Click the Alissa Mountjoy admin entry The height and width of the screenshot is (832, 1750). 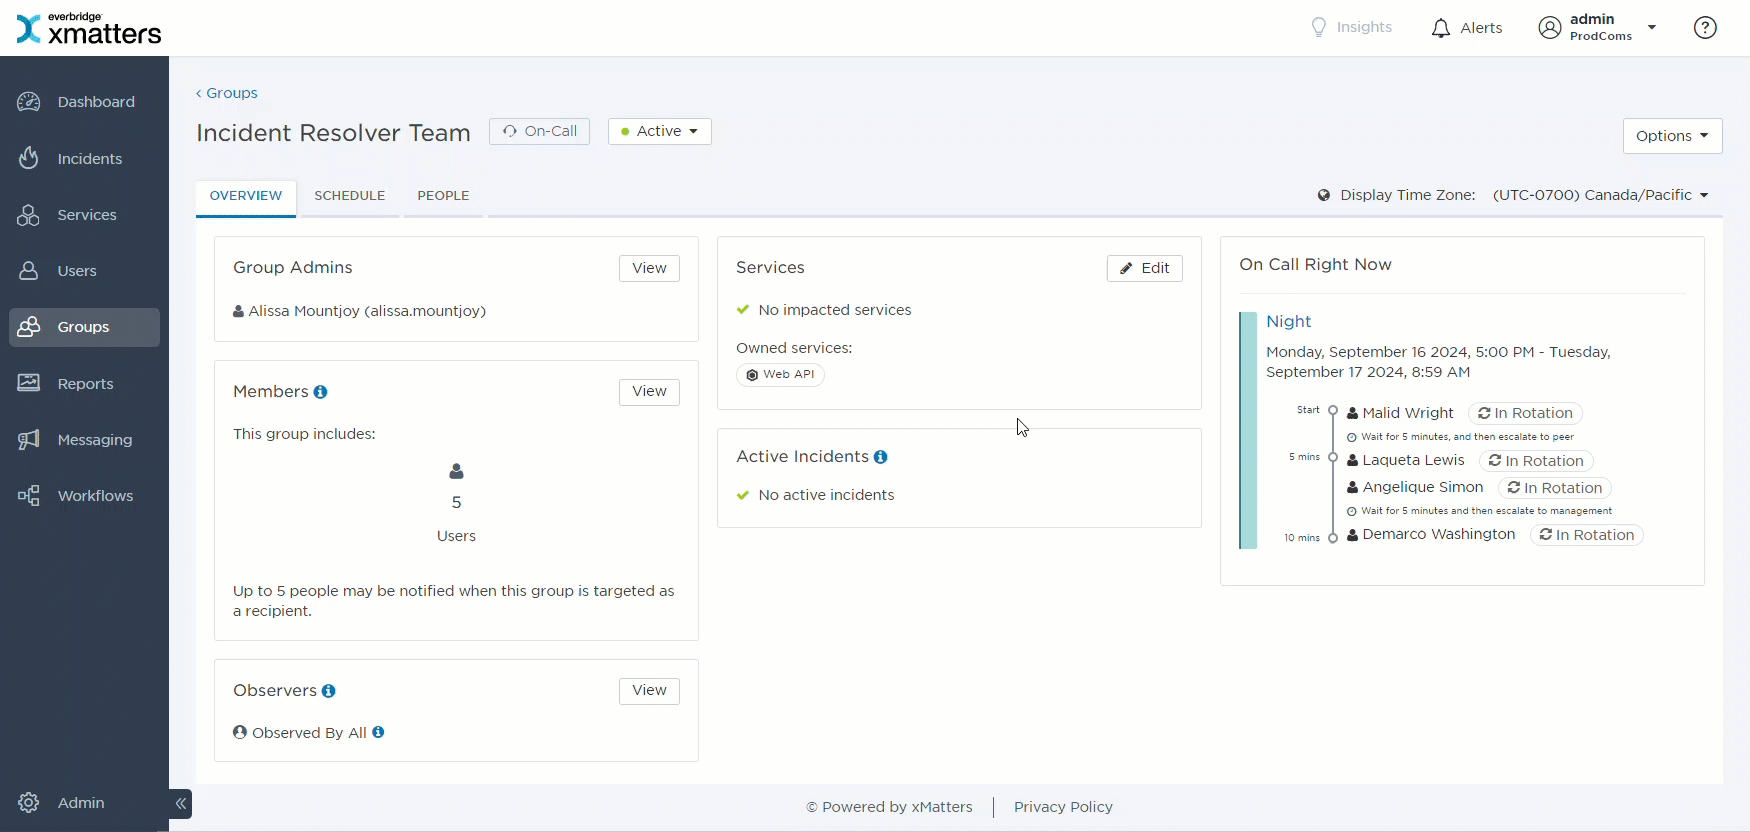click(x=360, y=311)
